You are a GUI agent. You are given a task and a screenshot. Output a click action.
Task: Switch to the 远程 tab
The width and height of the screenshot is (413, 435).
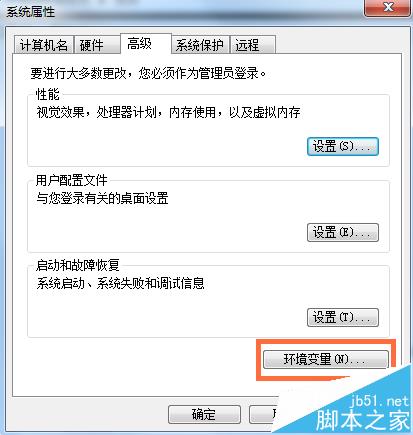coord(253,45)
